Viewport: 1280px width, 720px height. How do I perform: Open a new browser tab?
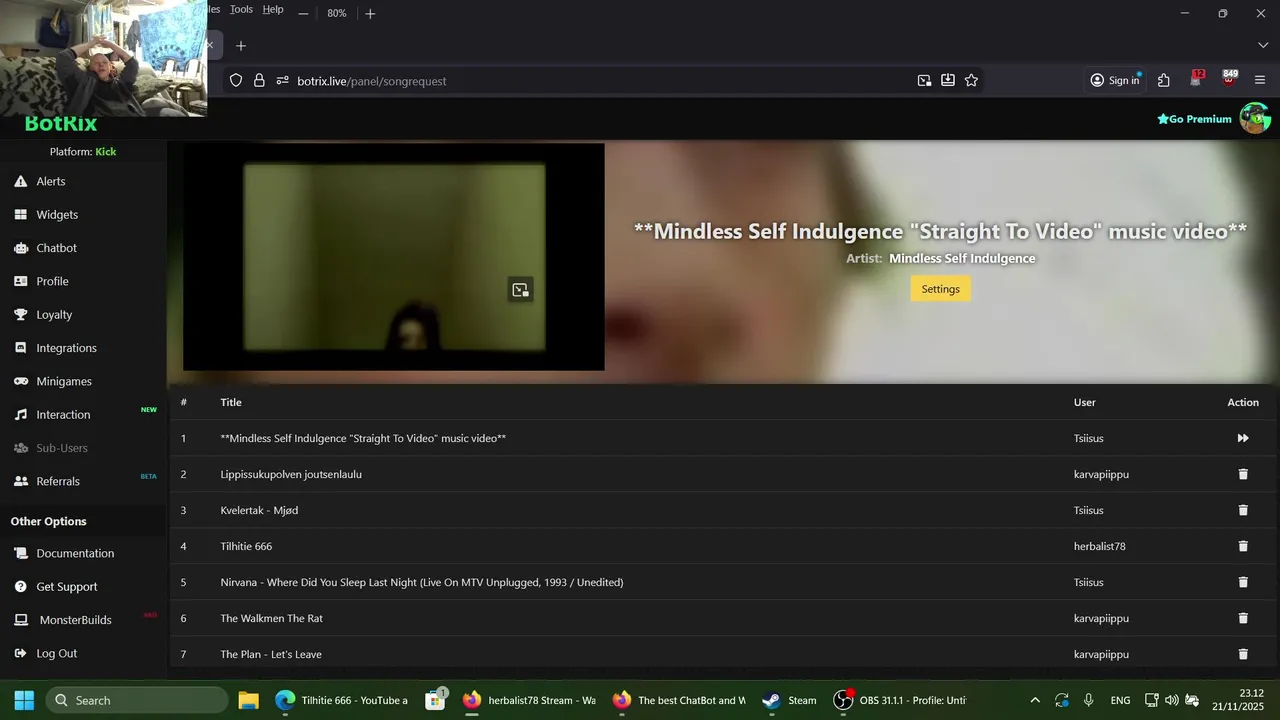[241, 46]
